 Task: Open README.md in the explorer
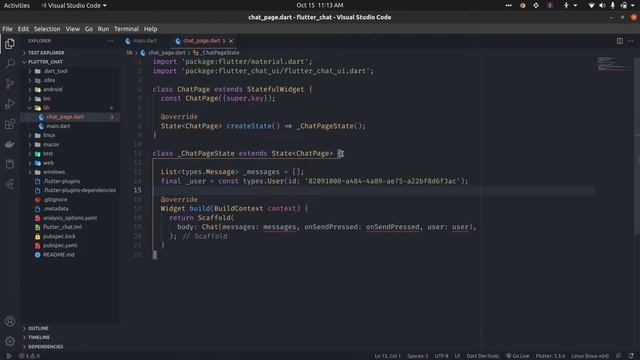[x=59, y=255]
